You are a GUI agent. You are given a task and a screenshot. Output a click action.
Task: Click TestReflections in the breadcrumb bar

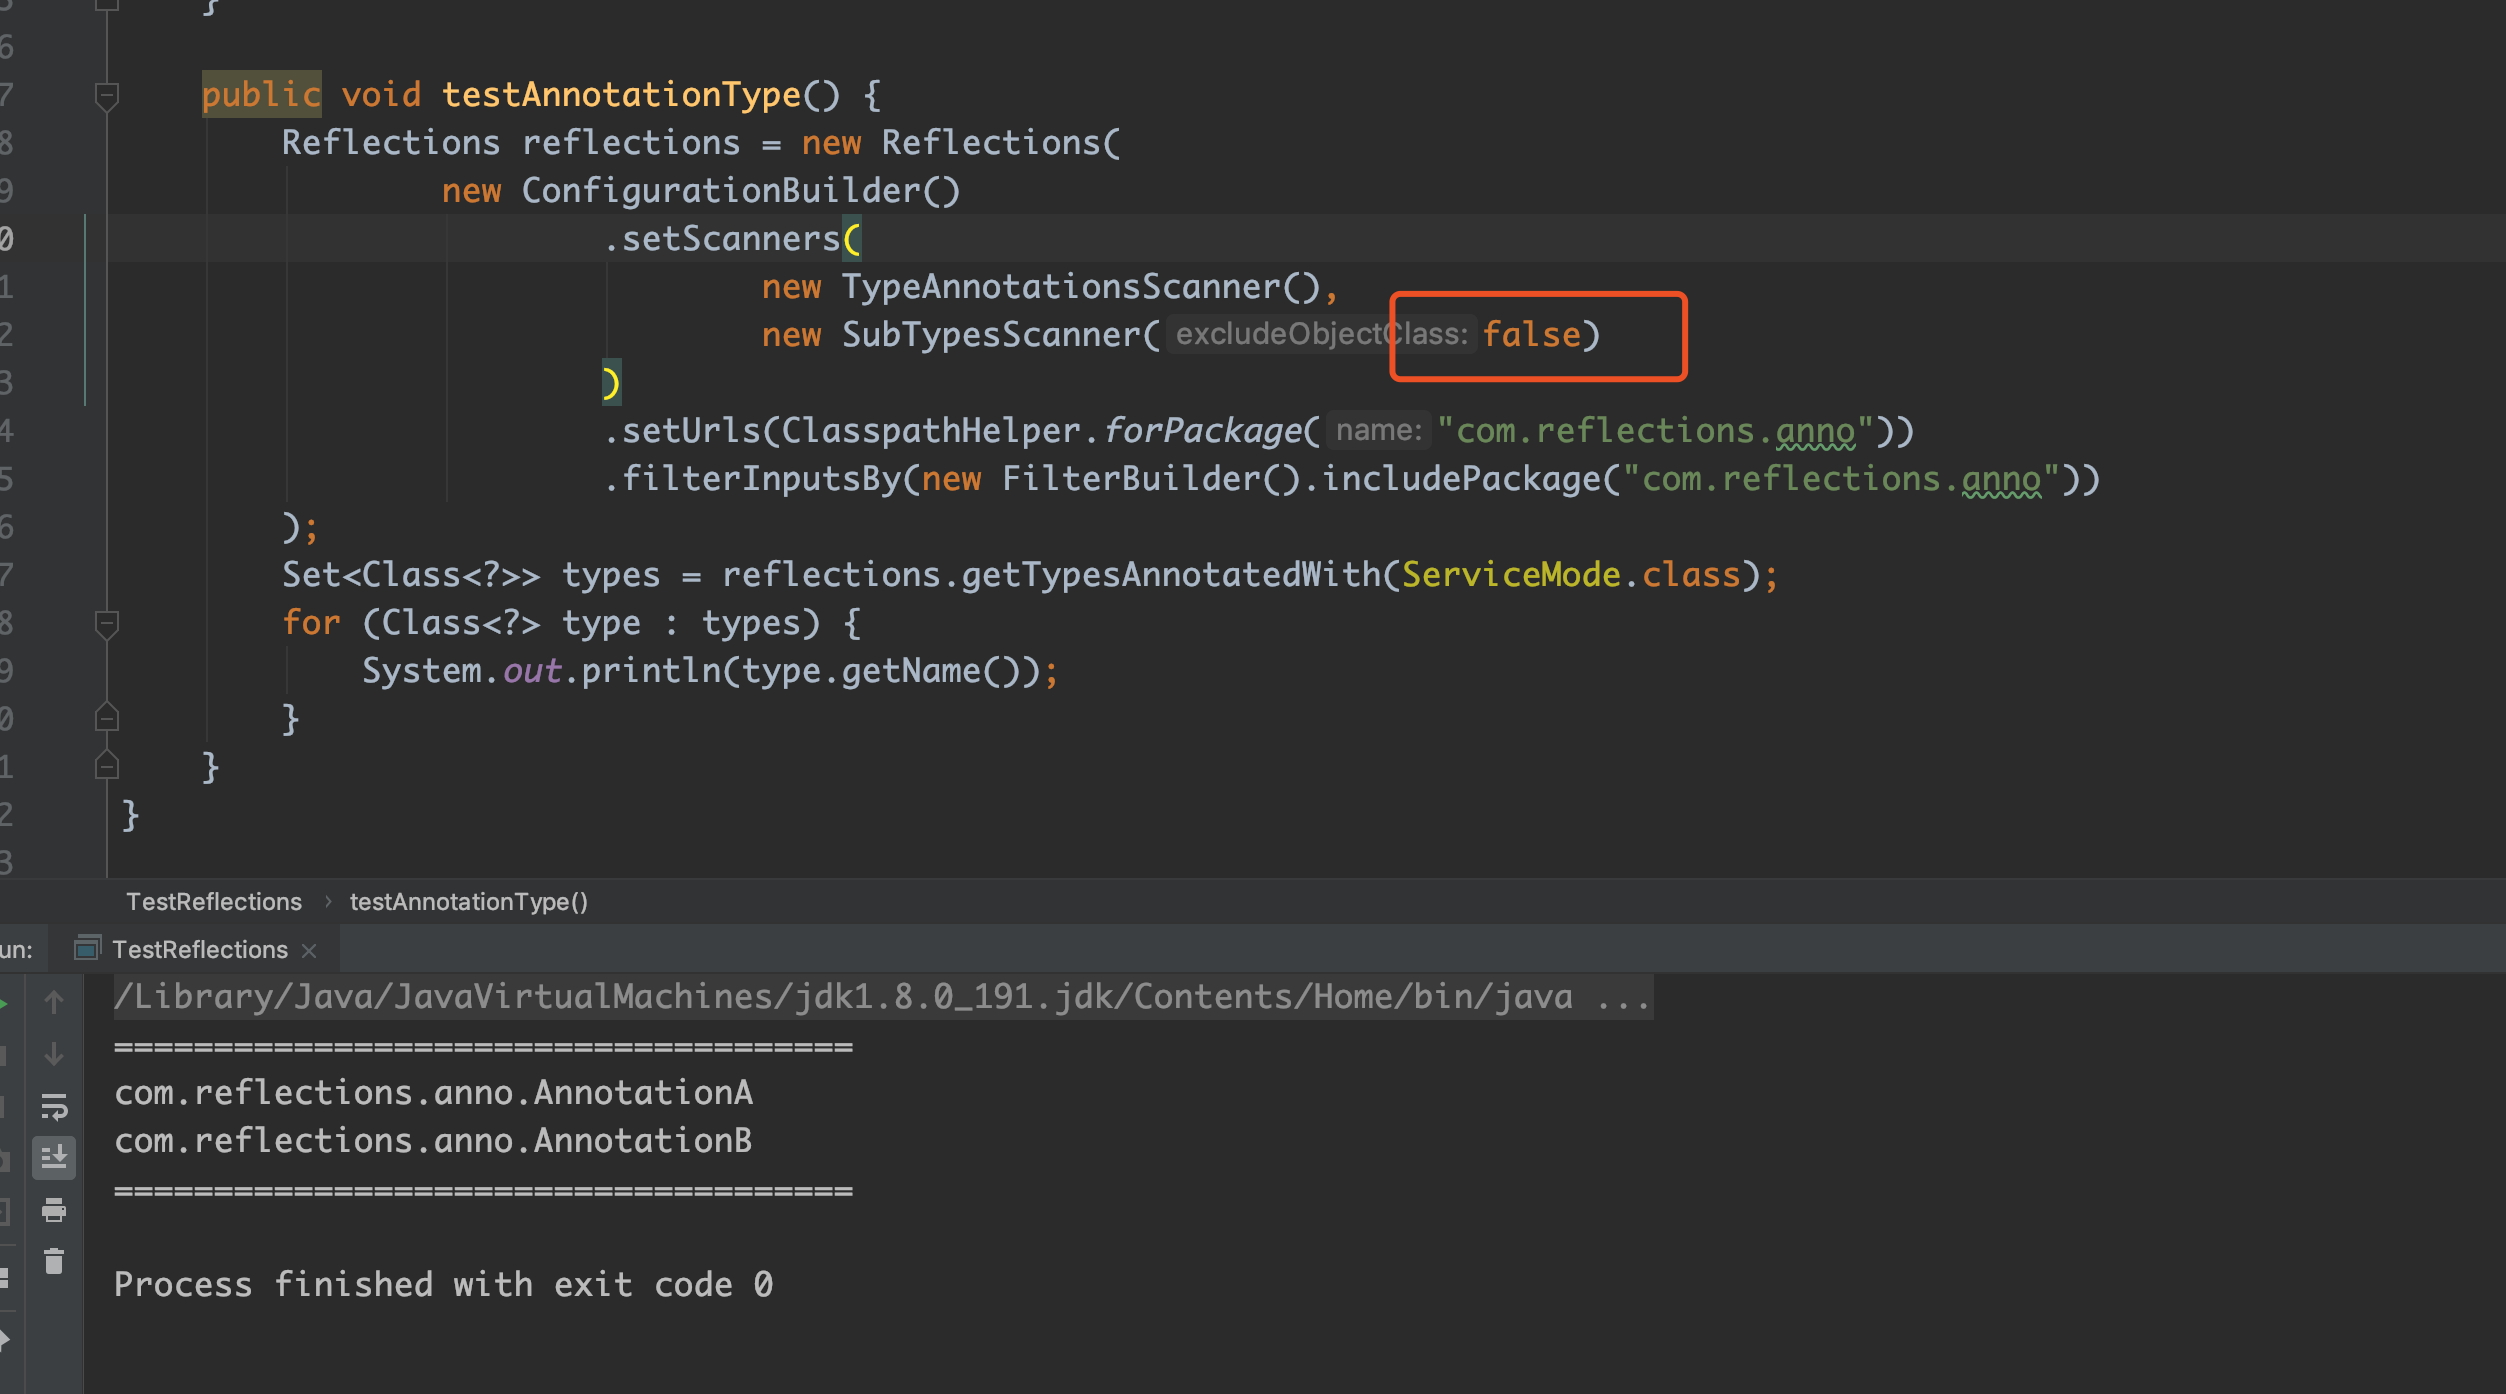[x=213, y=901]
